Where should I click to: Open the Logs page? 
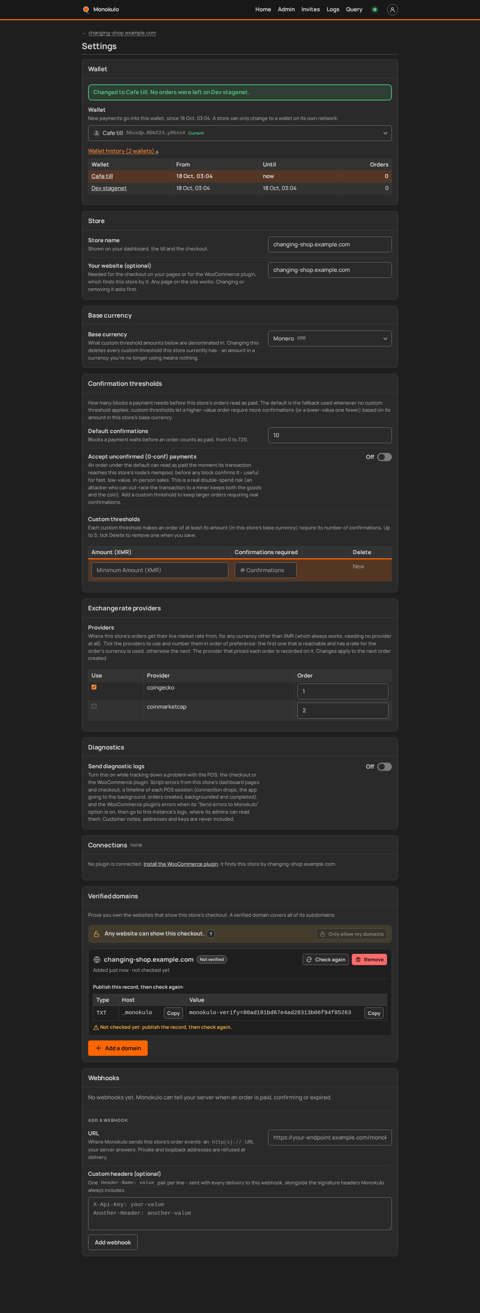coord(333,9)
